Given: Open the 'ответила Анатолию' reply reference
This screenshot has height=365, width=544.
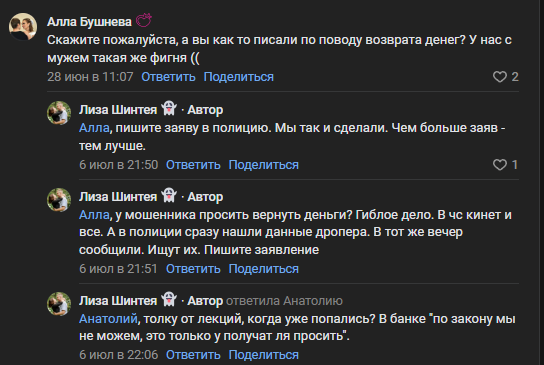Looking at the screenshot, I should (284, 301).
